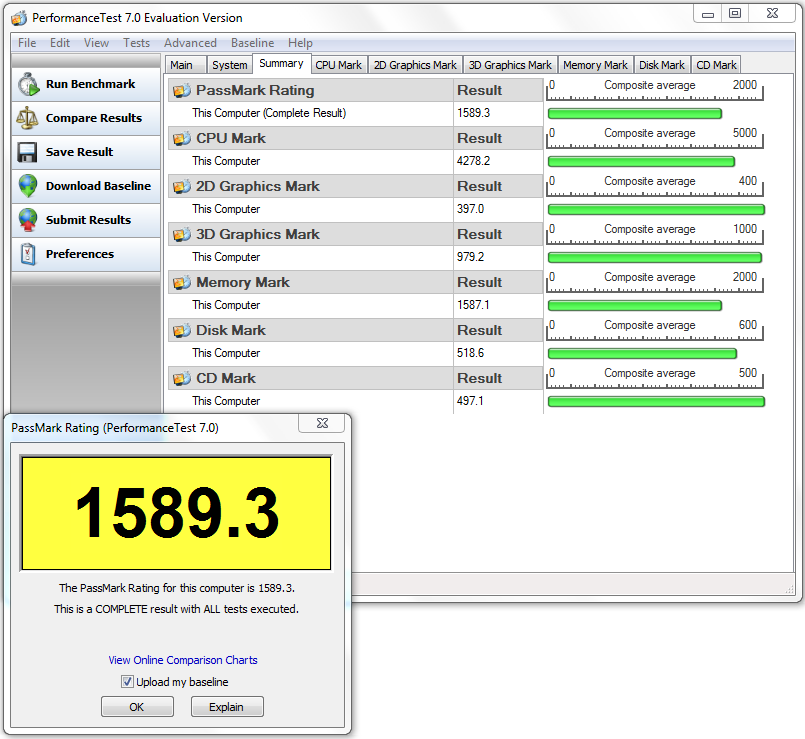Go to the Disk Mark tab
Screen dimensions: 805x739
tap(662, 65)
